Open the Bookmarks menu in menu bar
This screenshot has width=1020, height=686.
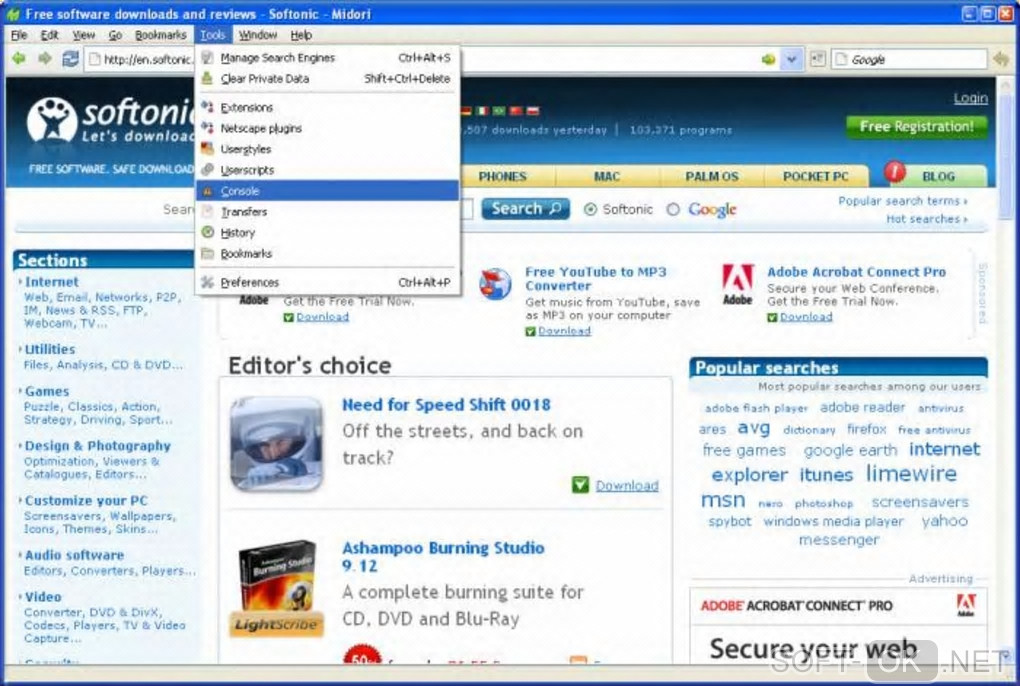pos(161,35)
